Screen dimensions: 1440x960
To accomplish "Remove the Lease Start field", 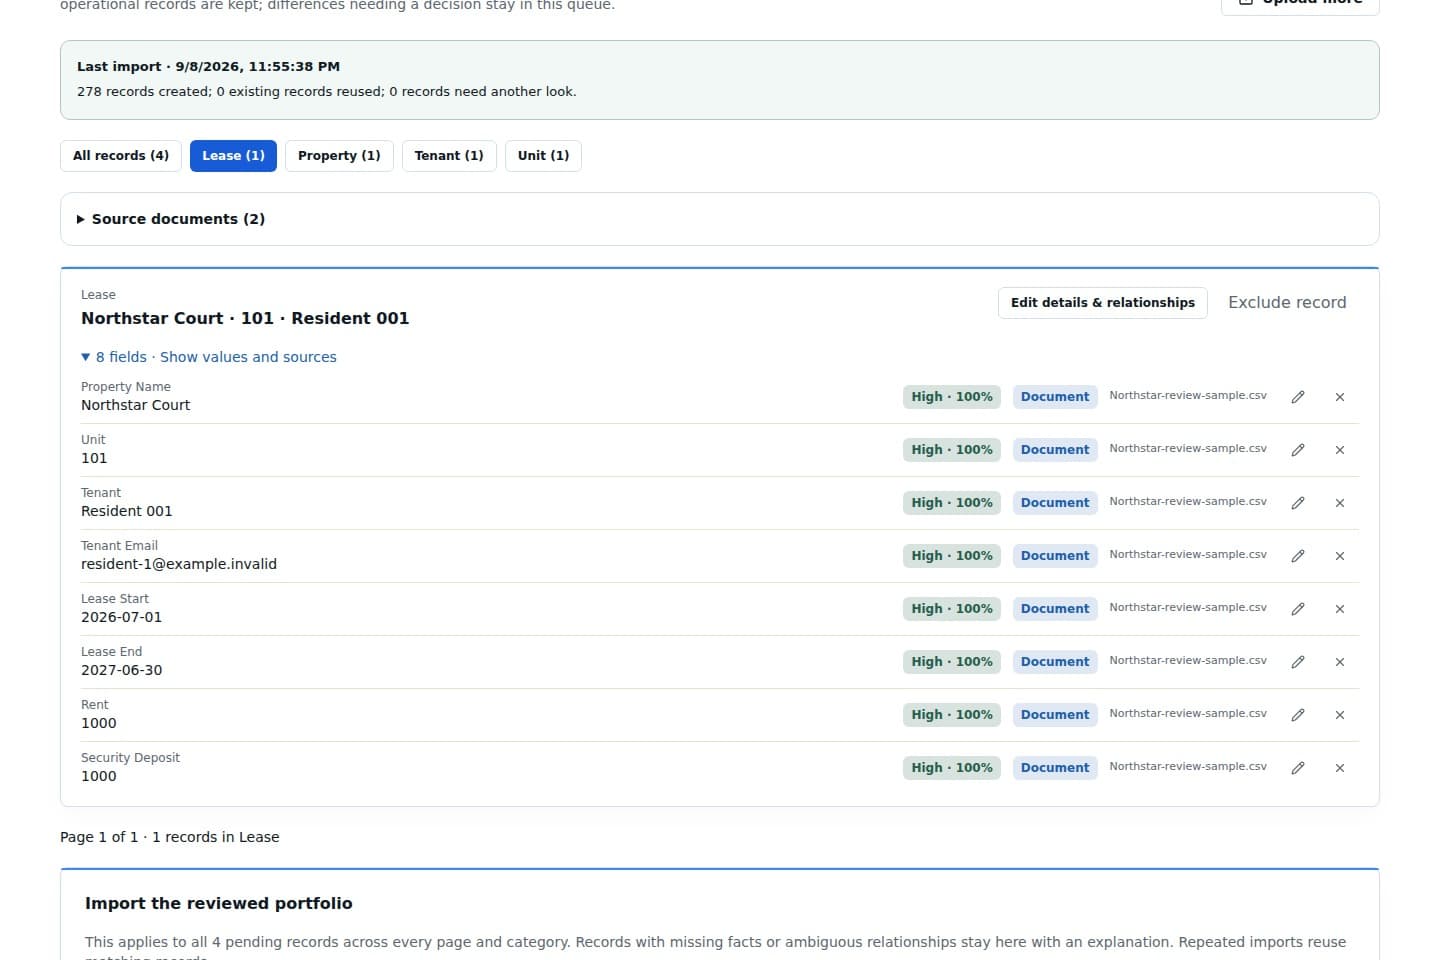I will click(1340, 609).
